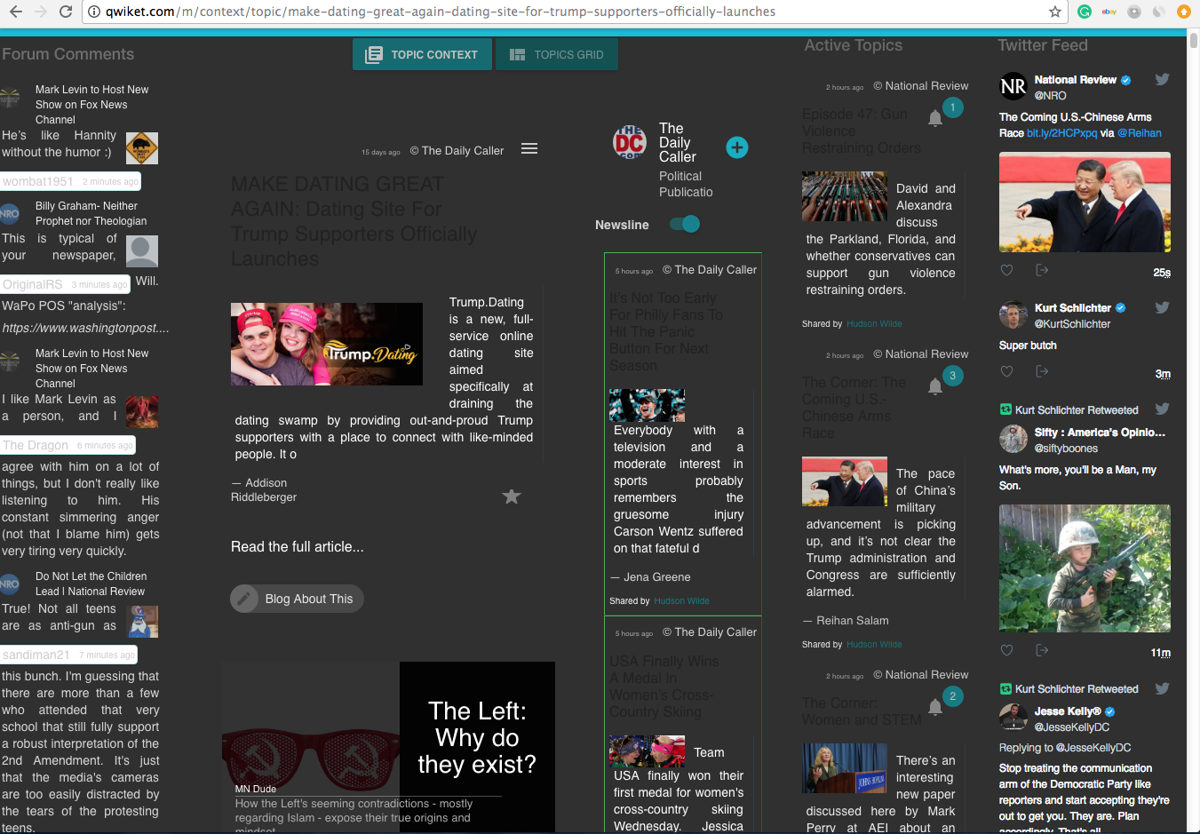Switch to the Topics Grid tab
1200x834 pixels.
(557, 55)
